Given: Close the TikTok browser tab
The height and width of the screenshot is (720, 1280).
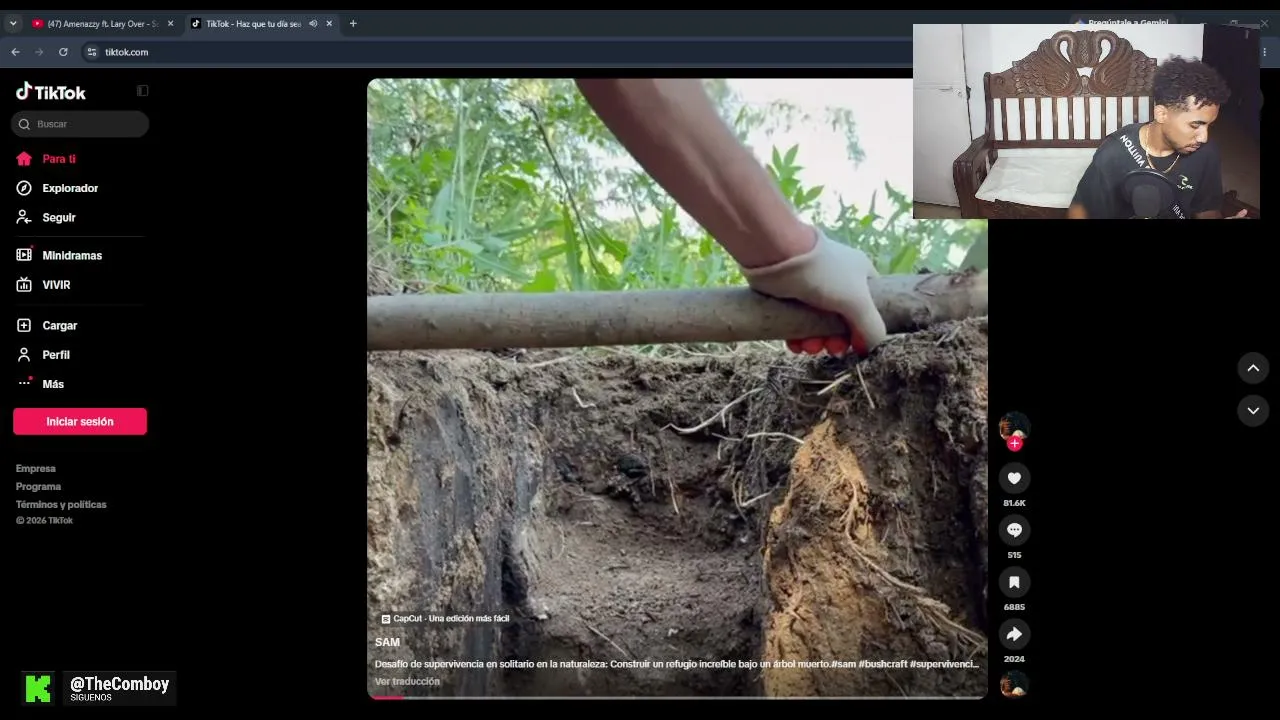Looking at the screenshot, I should [x=329, y=23].
